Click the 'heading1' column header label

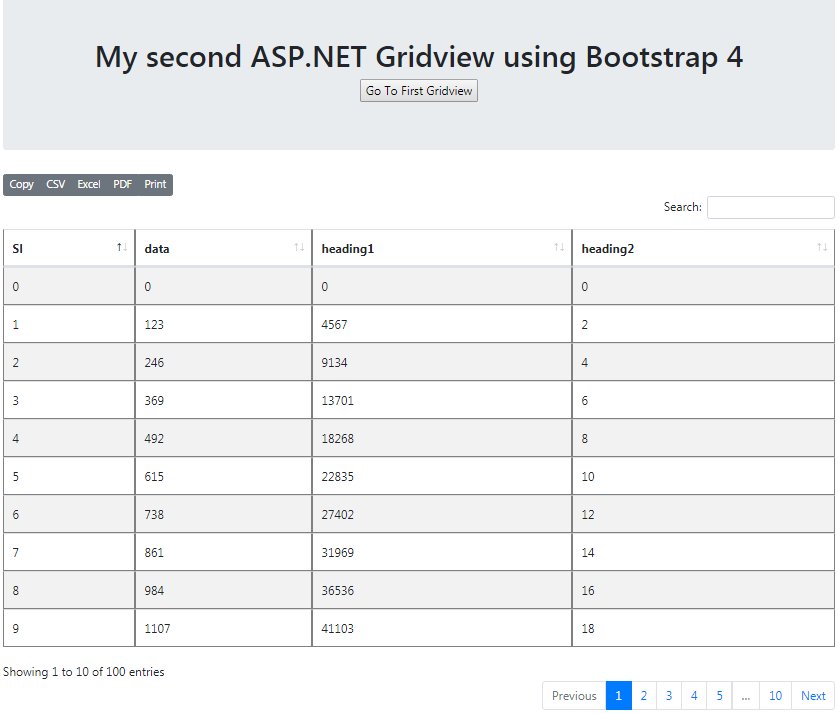tap(348, 249)
